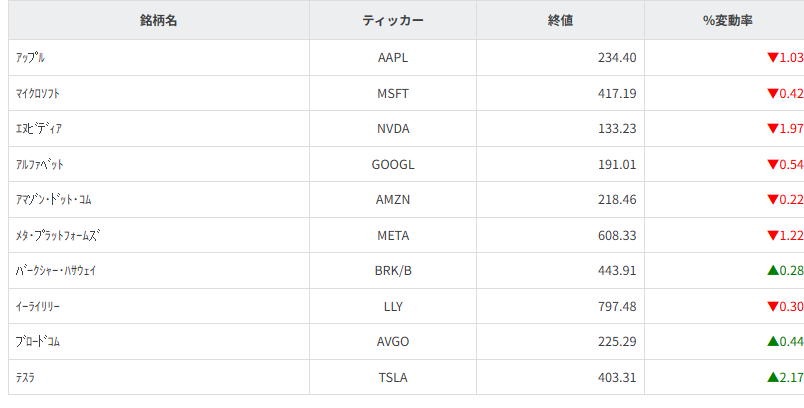
Task: Click the red down arrow in the AAPL row
Action: tap(772, 58)
